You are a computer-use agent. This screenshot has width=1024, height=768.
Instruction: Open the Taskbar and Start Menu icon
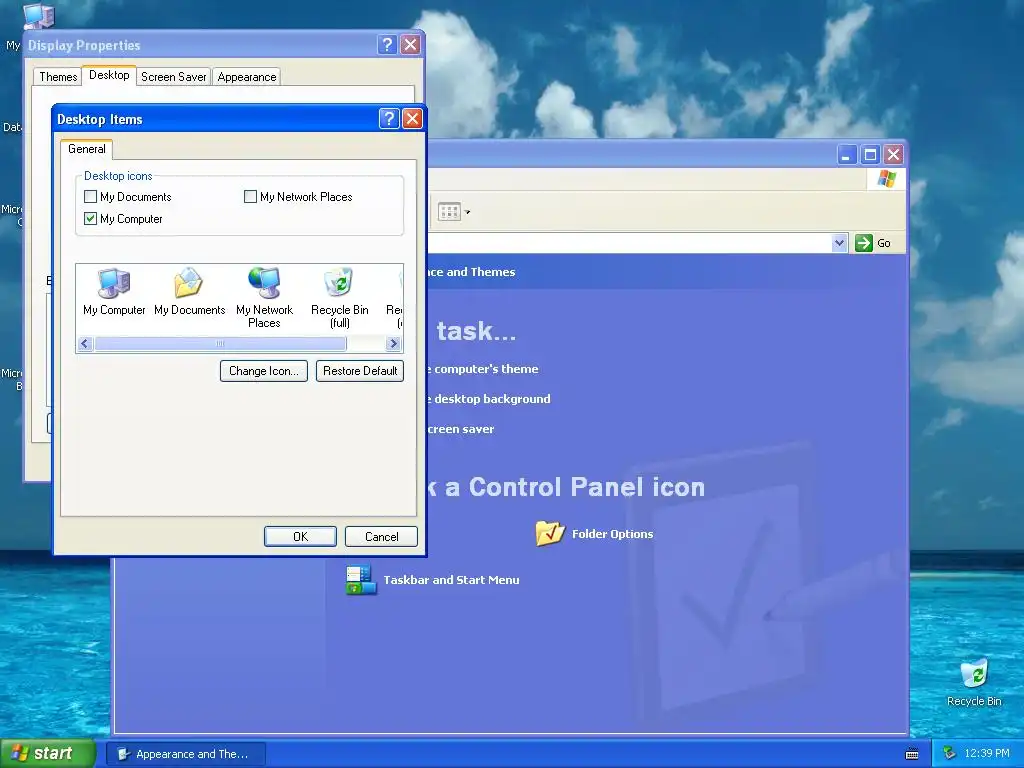click(361, 579)
